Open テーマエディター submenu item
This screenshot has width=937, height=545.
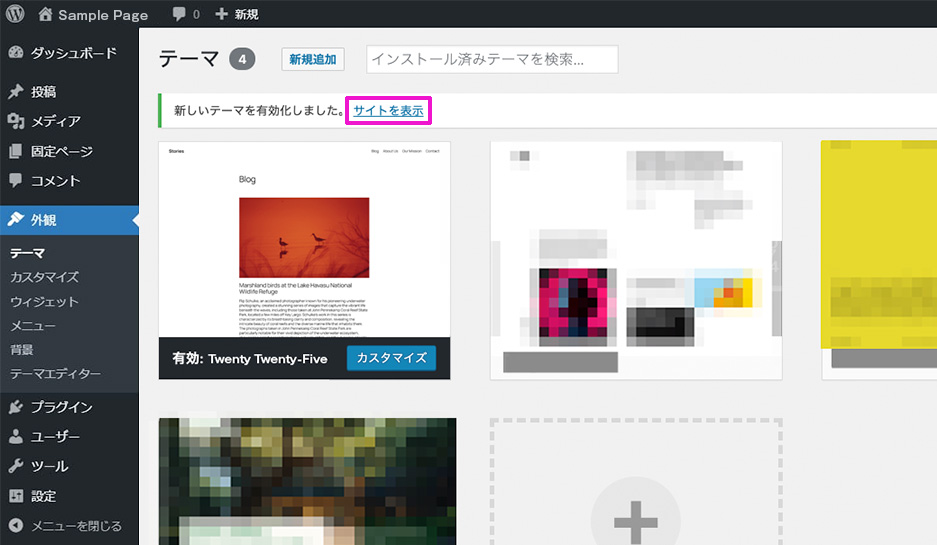tap(55, 374)
